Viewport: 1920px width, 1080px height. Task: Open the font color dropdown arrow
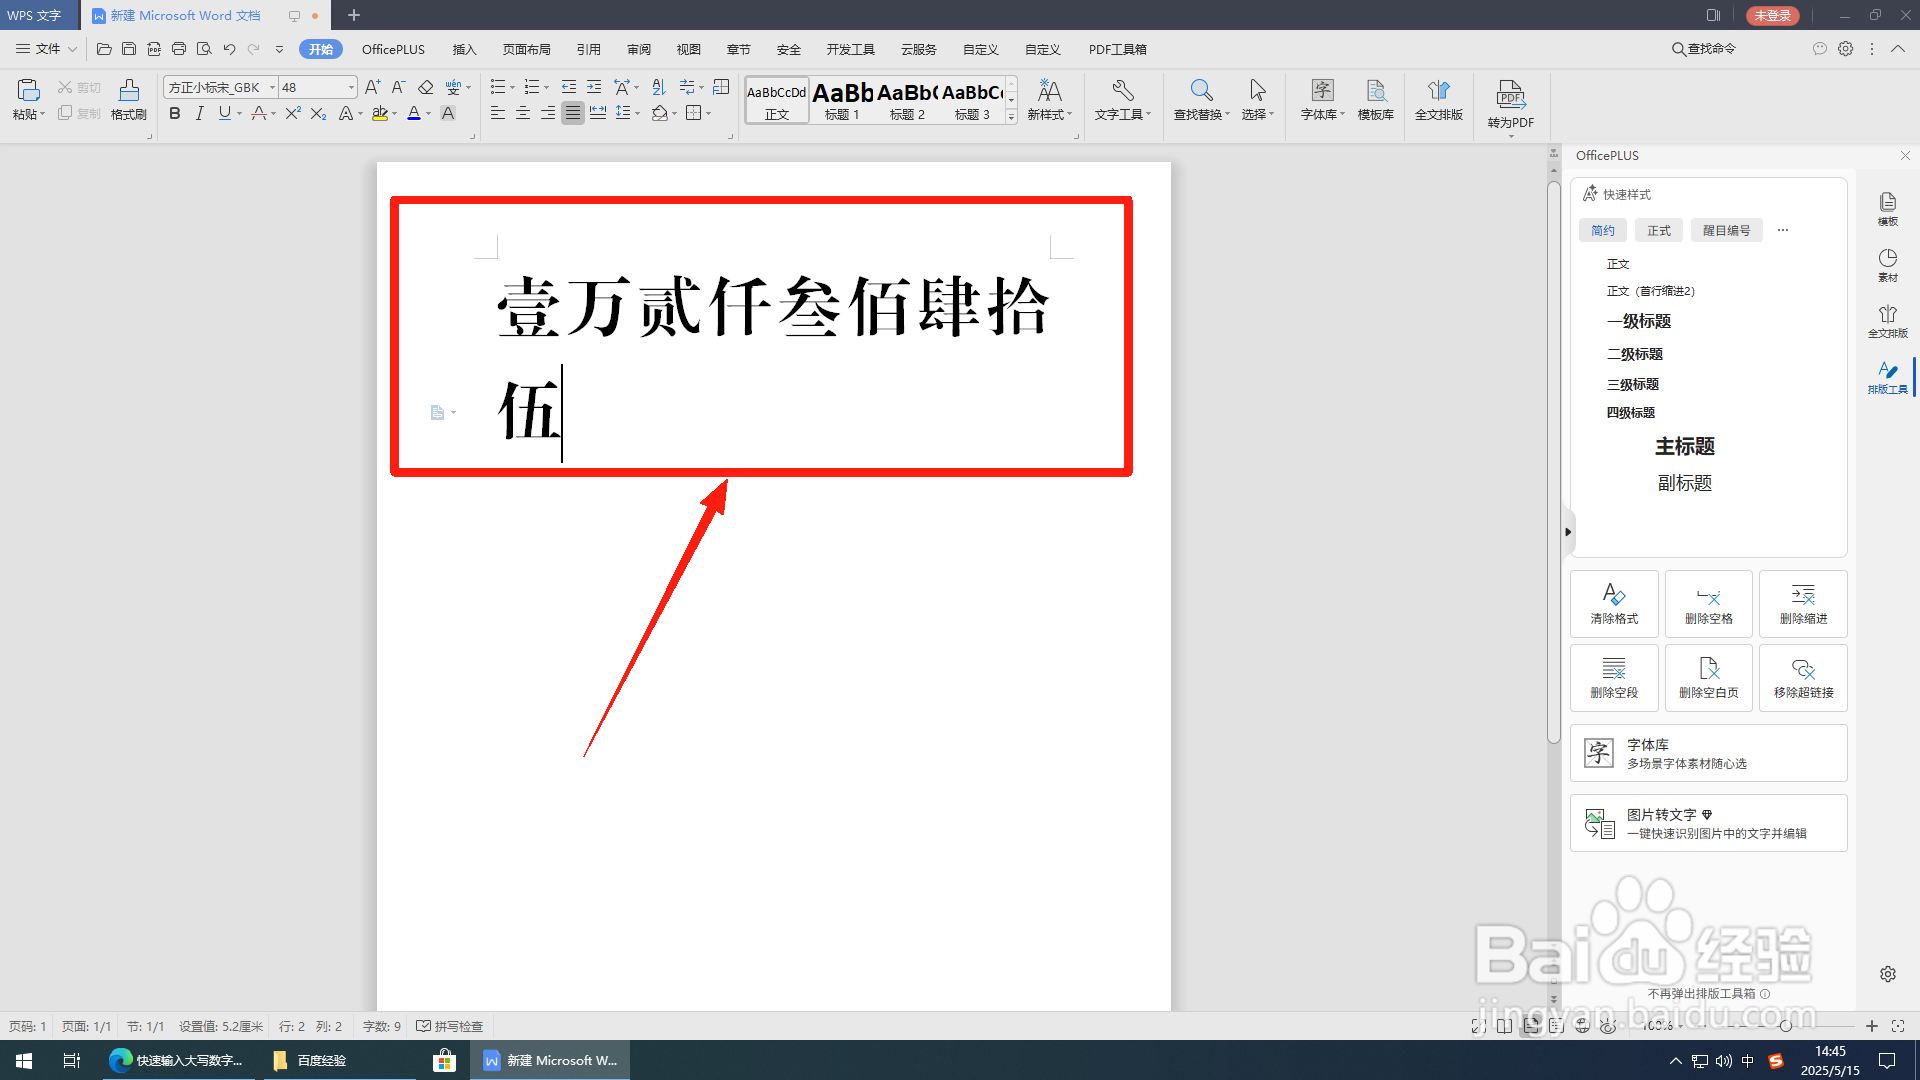428,113
